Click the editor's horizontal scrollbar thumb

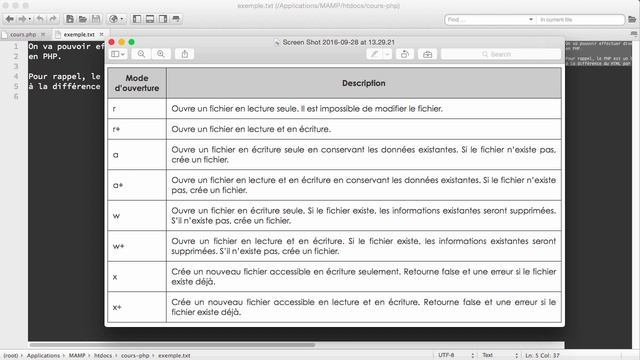172,345
